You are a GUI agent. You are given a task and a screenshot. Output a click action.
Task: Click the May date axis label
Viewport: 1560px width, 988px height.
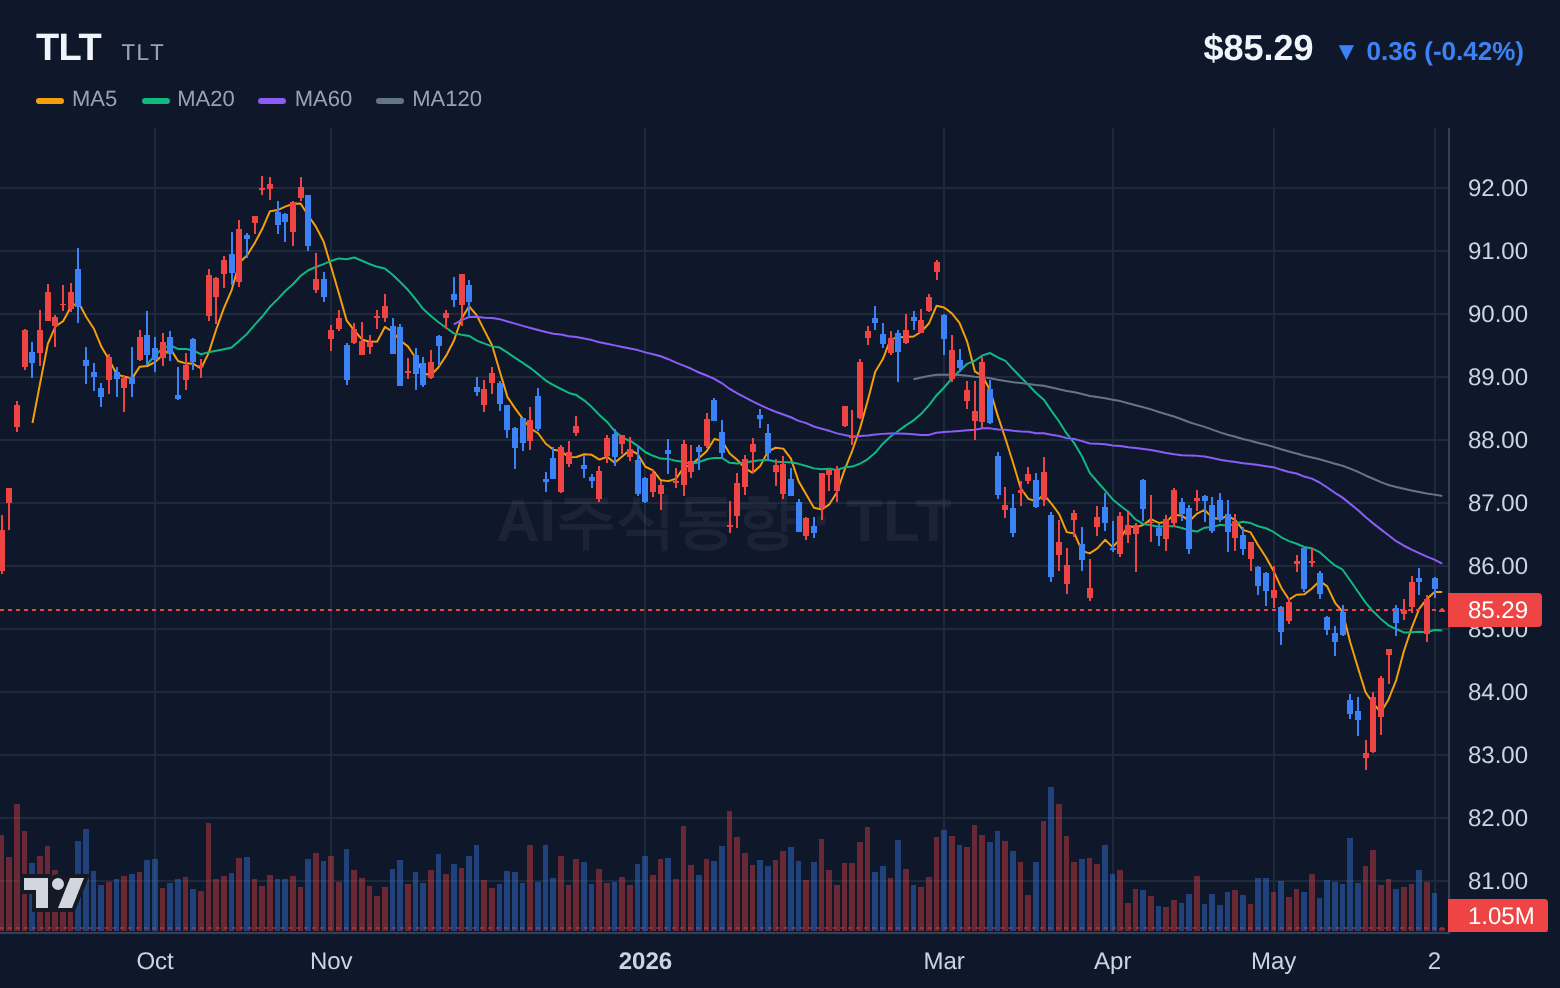pos(1273,961)
